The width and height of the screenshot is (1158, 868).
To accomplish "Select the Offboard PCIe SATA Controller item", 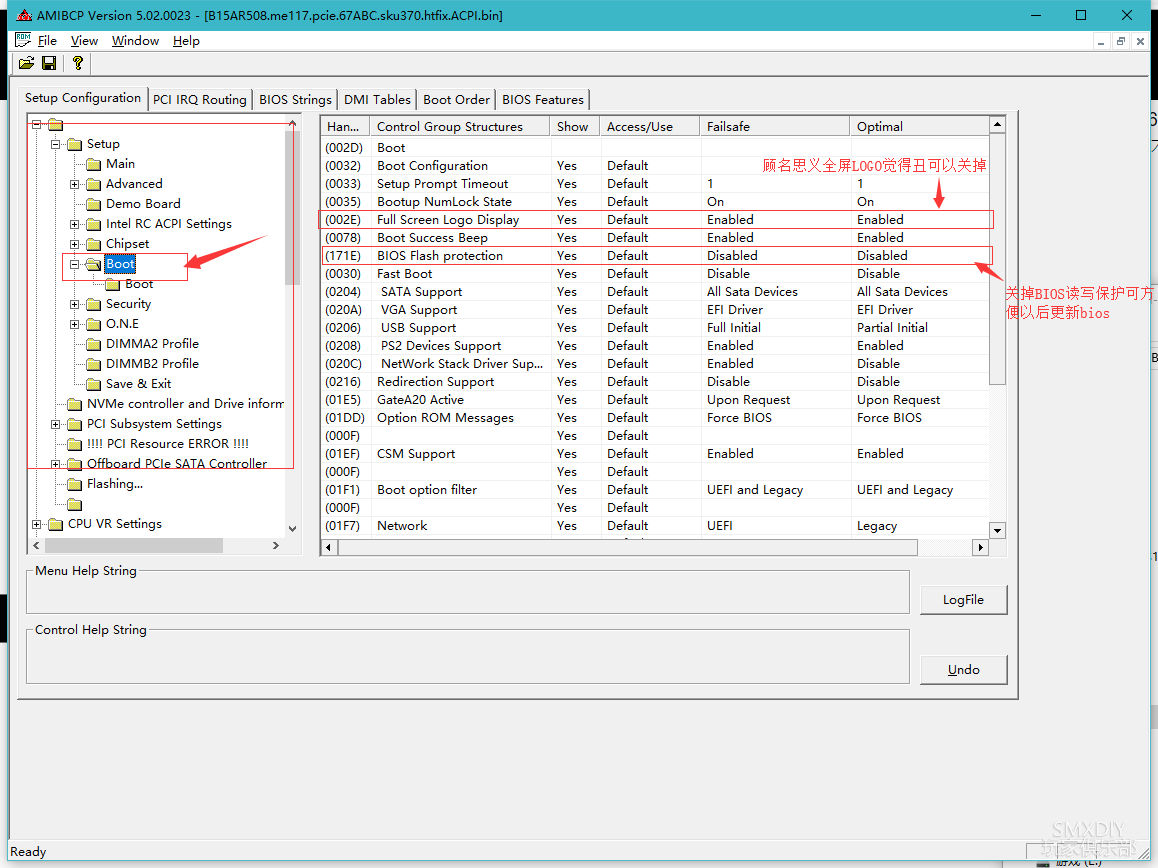I will click(x=177, y=464).
